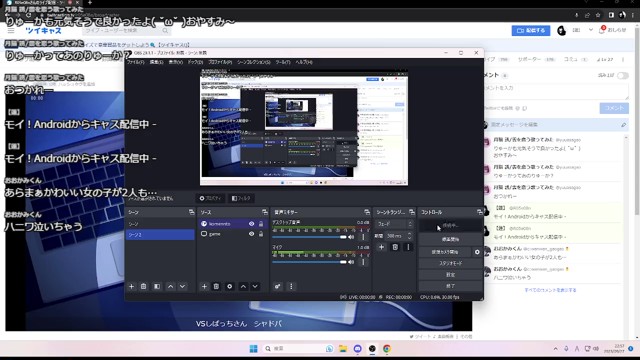
Task: Open OBS Scene Collection menu
Action: (253, 62)
